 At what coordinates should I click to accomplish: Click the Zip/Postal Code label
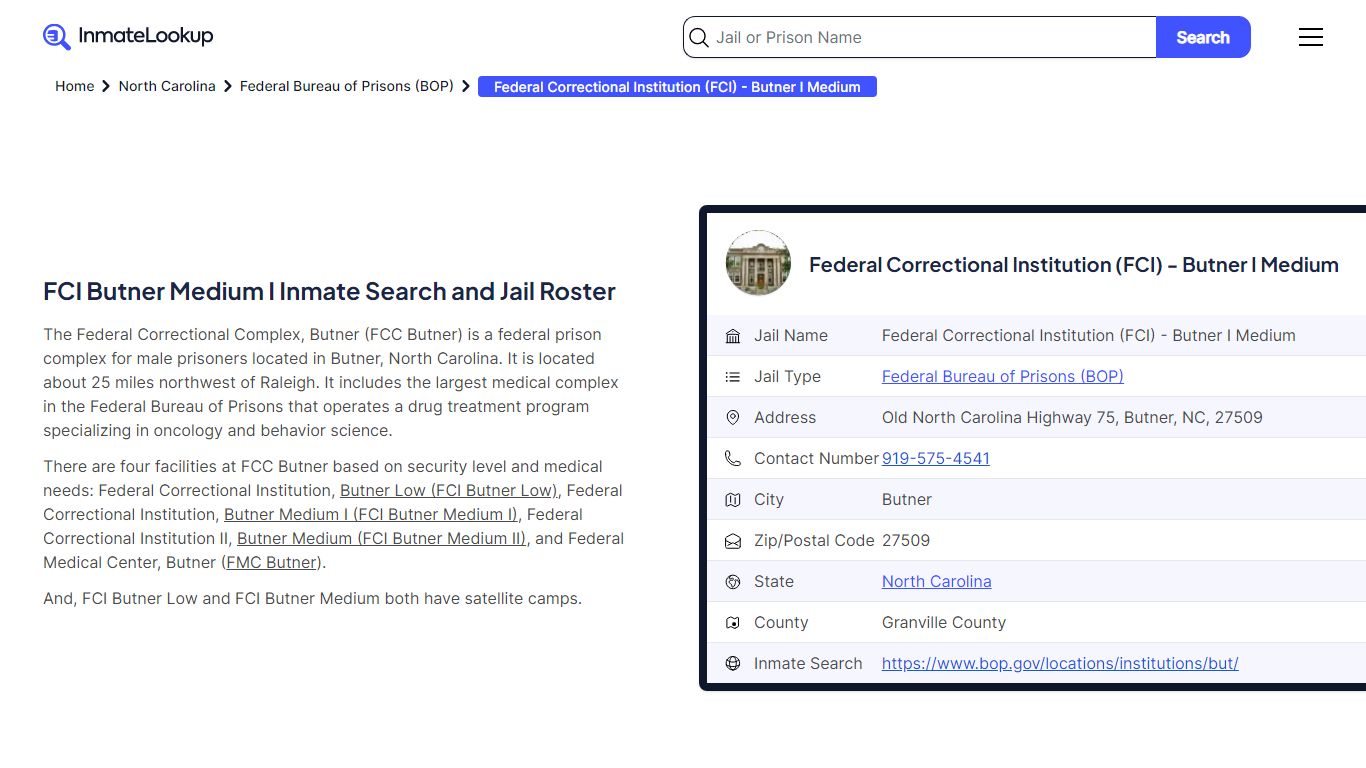click(x=814, y=540)
